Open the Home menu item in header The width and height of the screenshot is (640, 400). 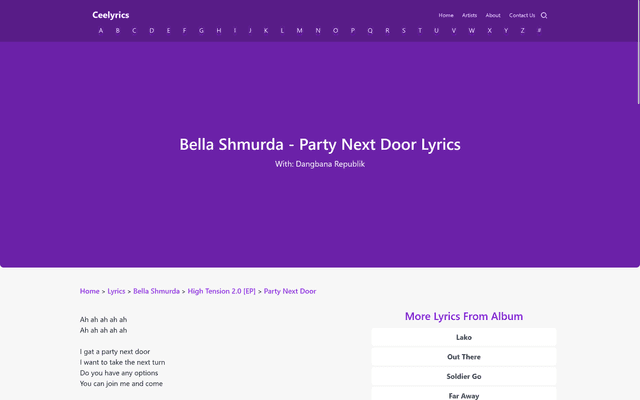tap(446, 15)
